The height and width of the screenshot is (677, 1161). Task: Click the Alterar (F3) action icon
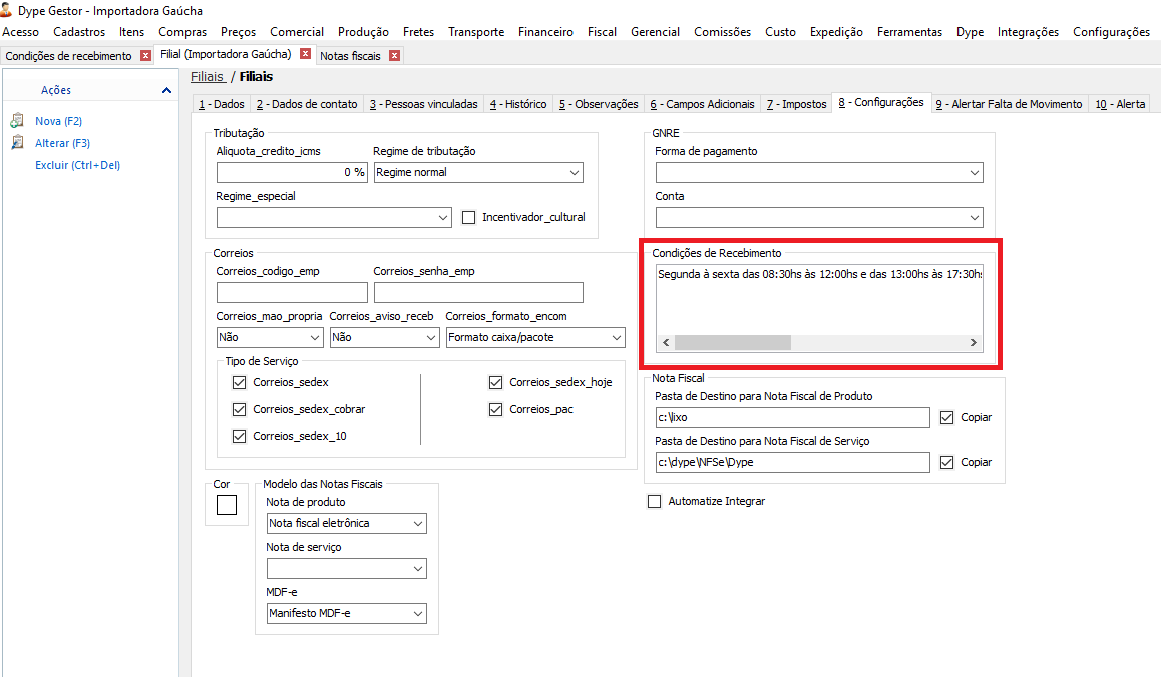pos(17,142)
